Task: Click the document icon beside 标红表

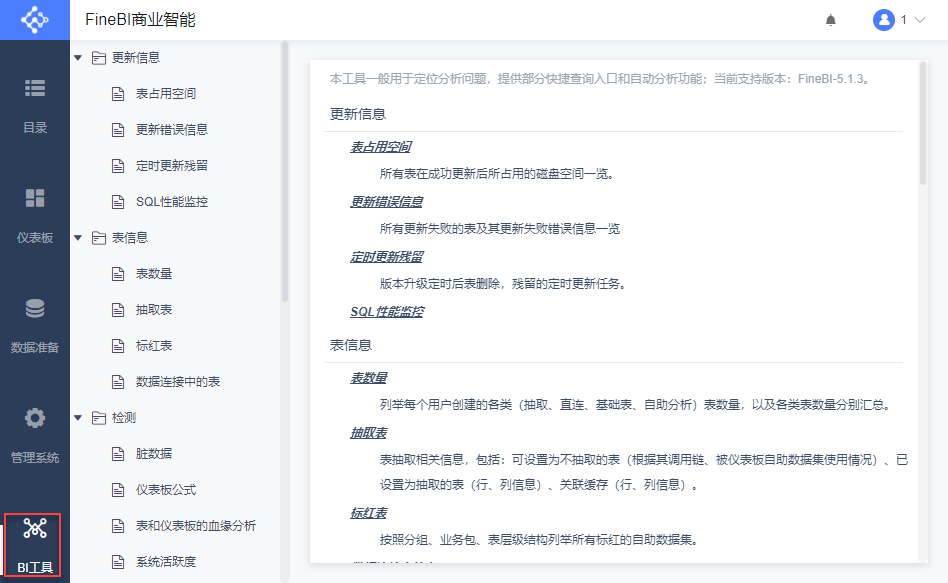Action: [118, 346]
